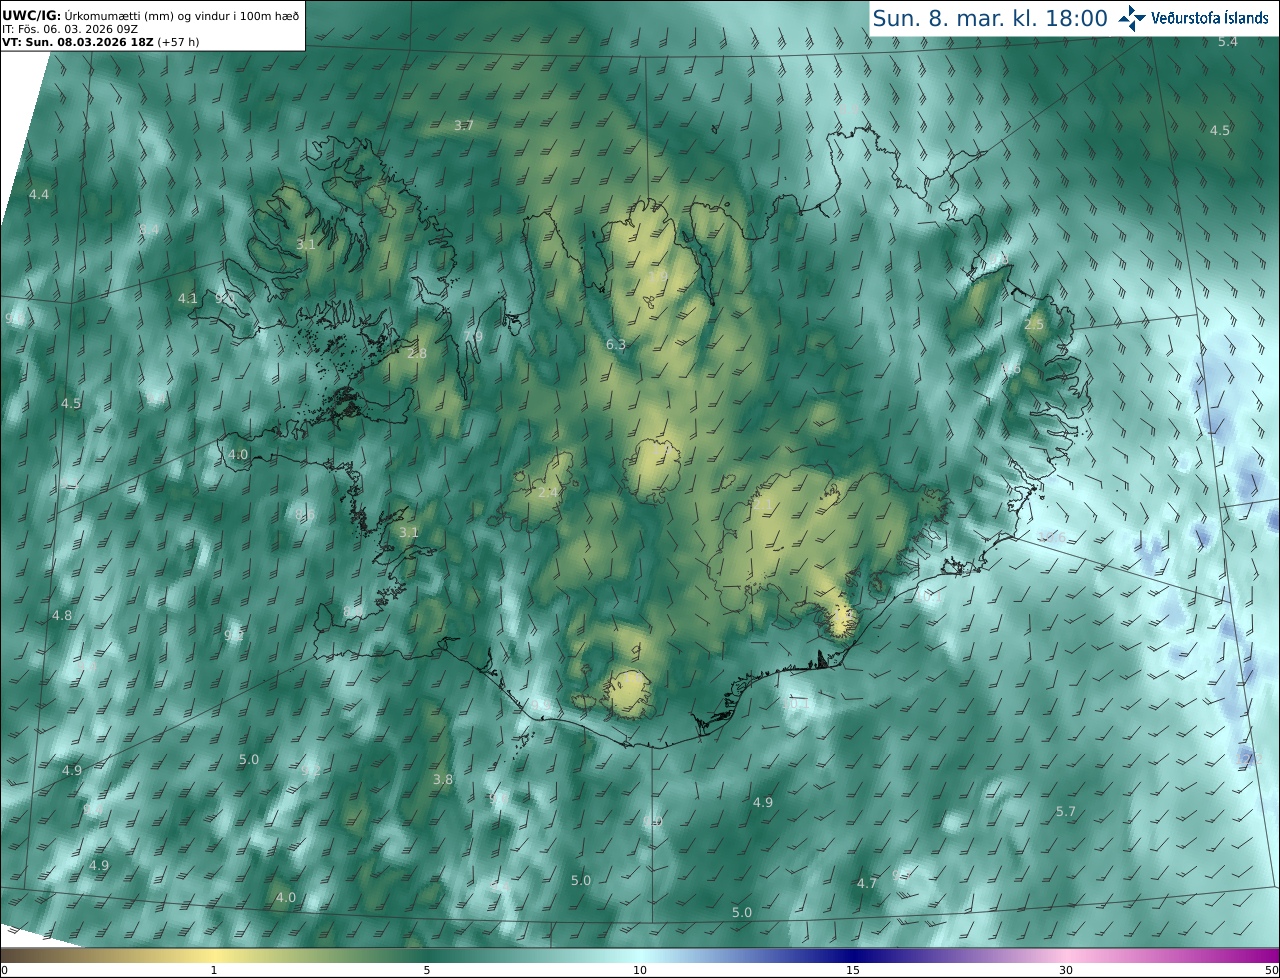Click the 4.8 value label
This screenshot has height=978, width=1280.
point(62,615)
